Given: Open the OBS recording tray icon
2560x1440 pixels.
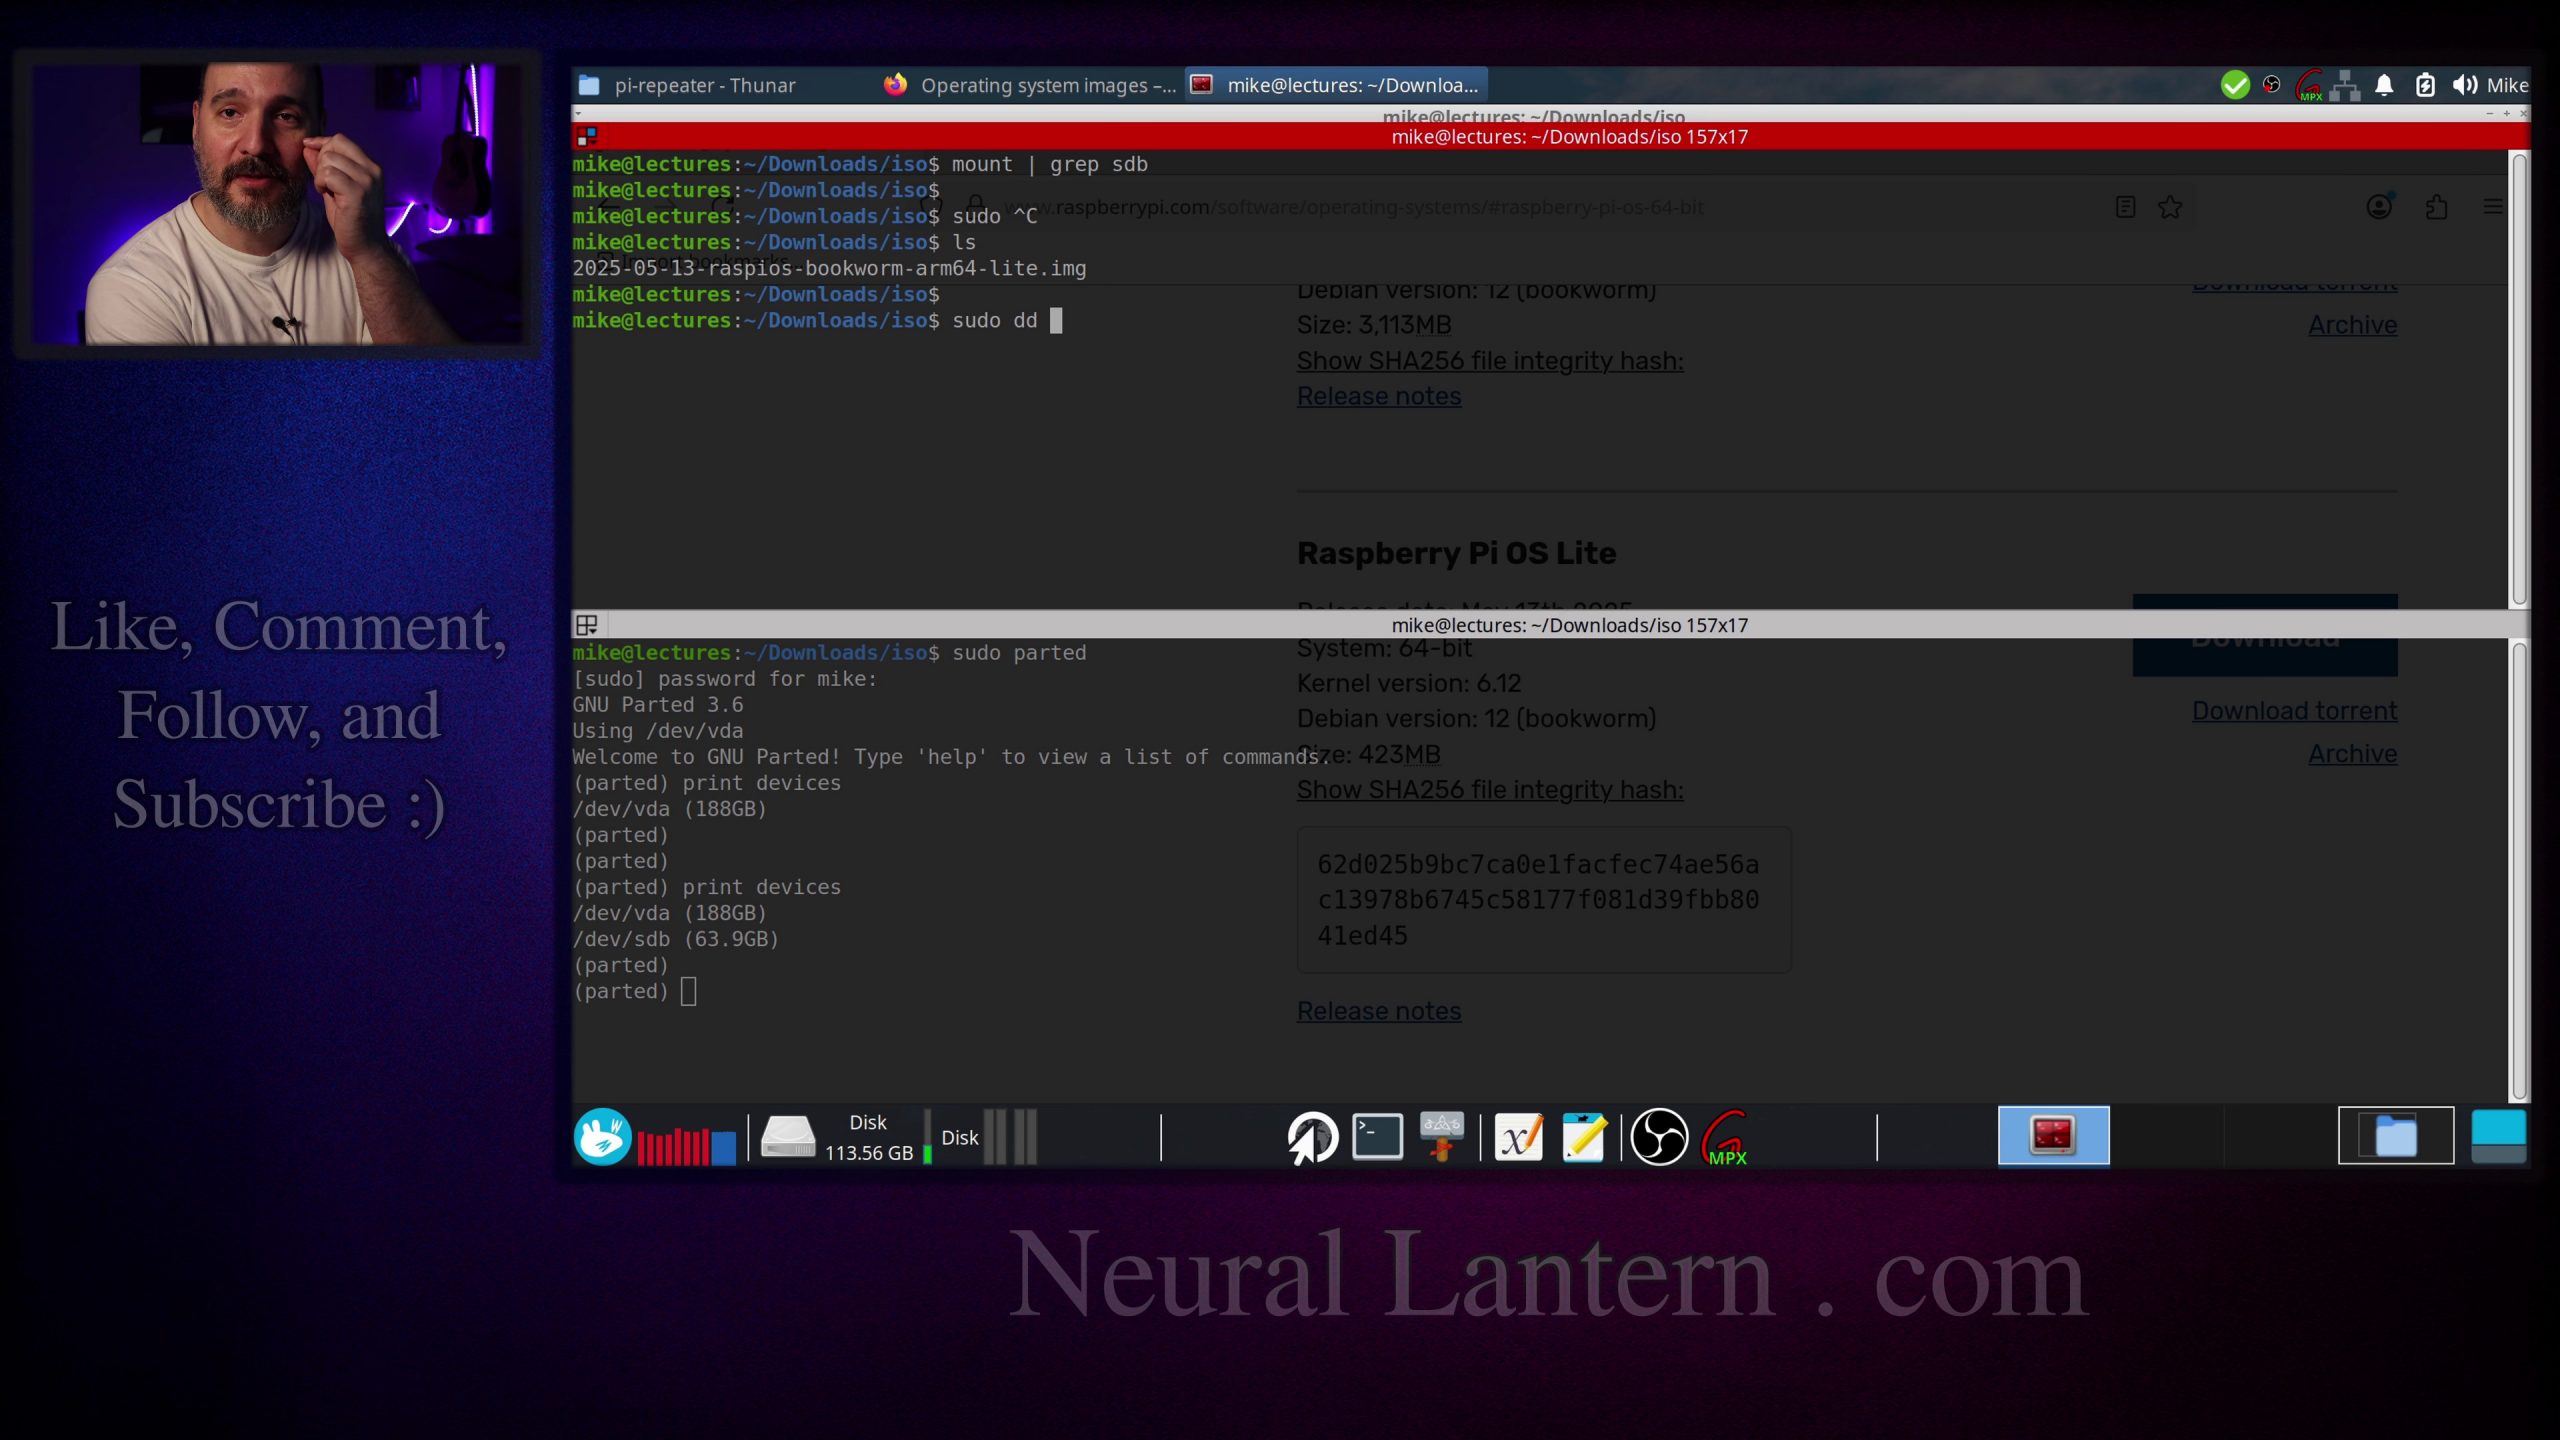Looking at the screenshot, I should (x=2272, y=85).
